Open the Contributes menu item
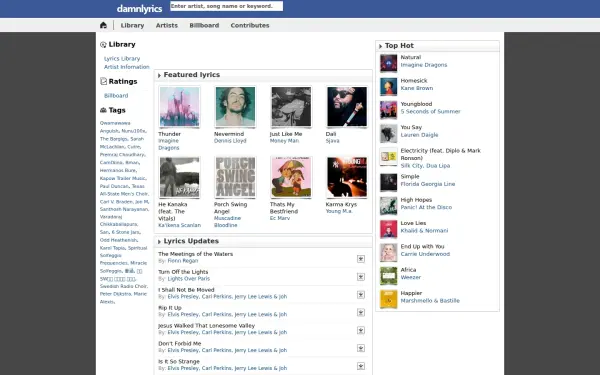This screenshot has height=375, width=600. tap(250, 25)
